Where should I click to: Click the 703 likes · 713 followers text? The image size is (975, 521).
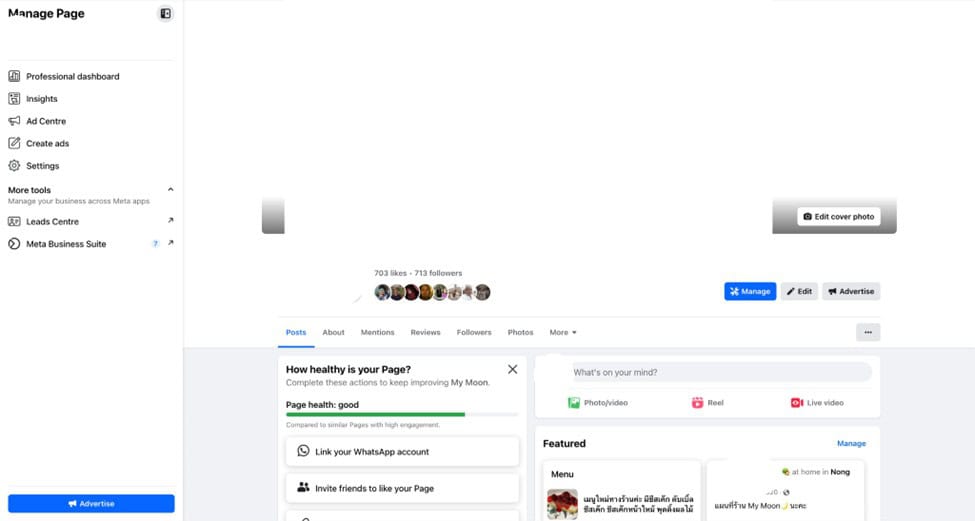click(418, 273)
